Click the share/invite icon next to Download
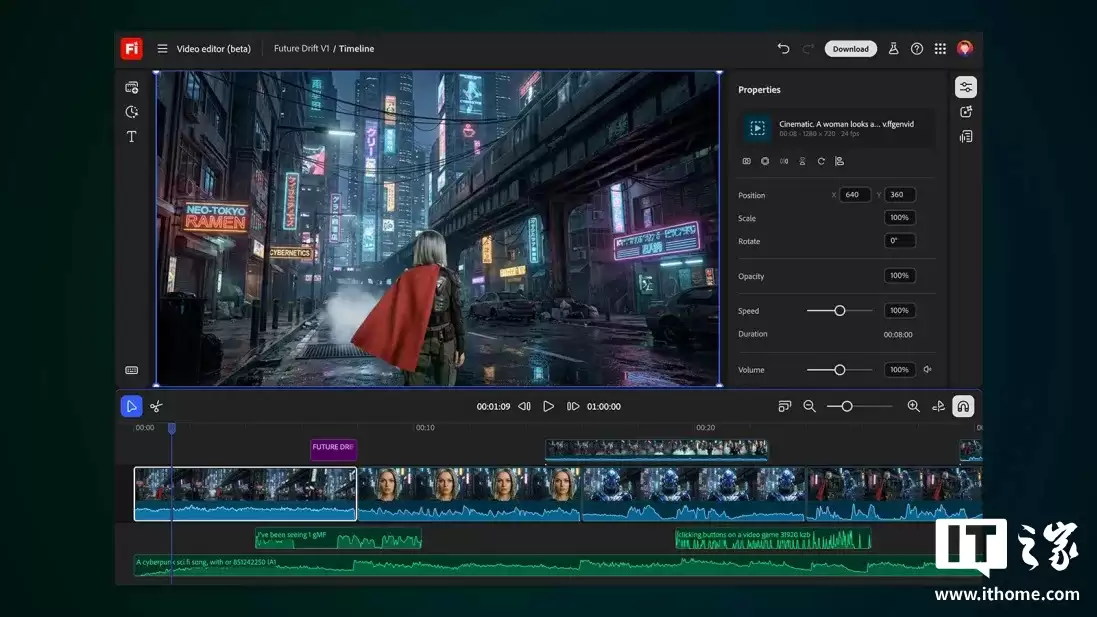 [x=893, y=48]
